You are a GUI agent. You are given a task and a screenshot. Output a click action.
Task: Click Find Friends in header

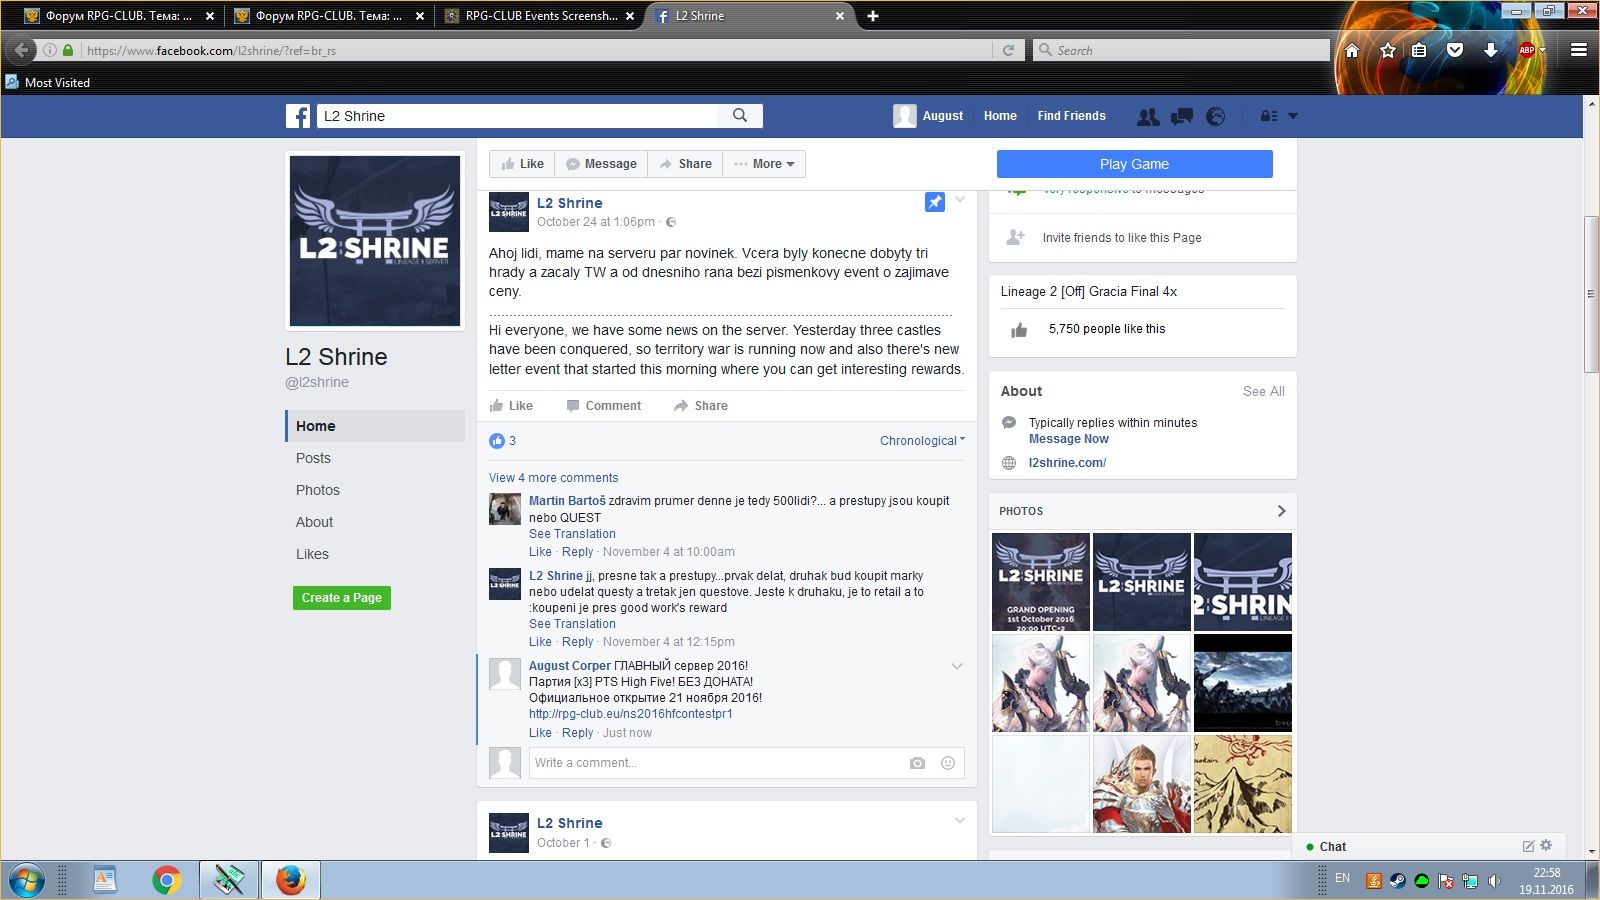click(1071, 116)
